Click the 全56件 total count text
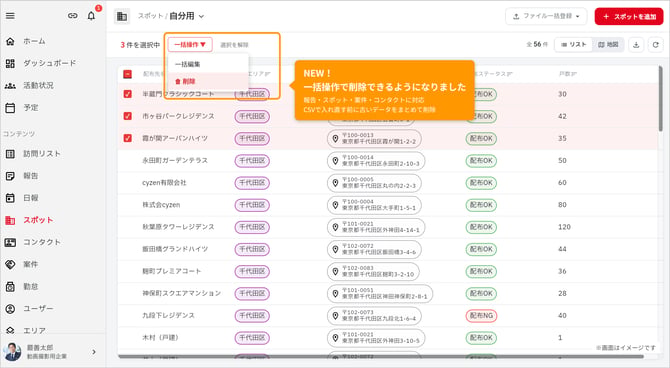Screen dimensions: 670x368 (538, 44)
